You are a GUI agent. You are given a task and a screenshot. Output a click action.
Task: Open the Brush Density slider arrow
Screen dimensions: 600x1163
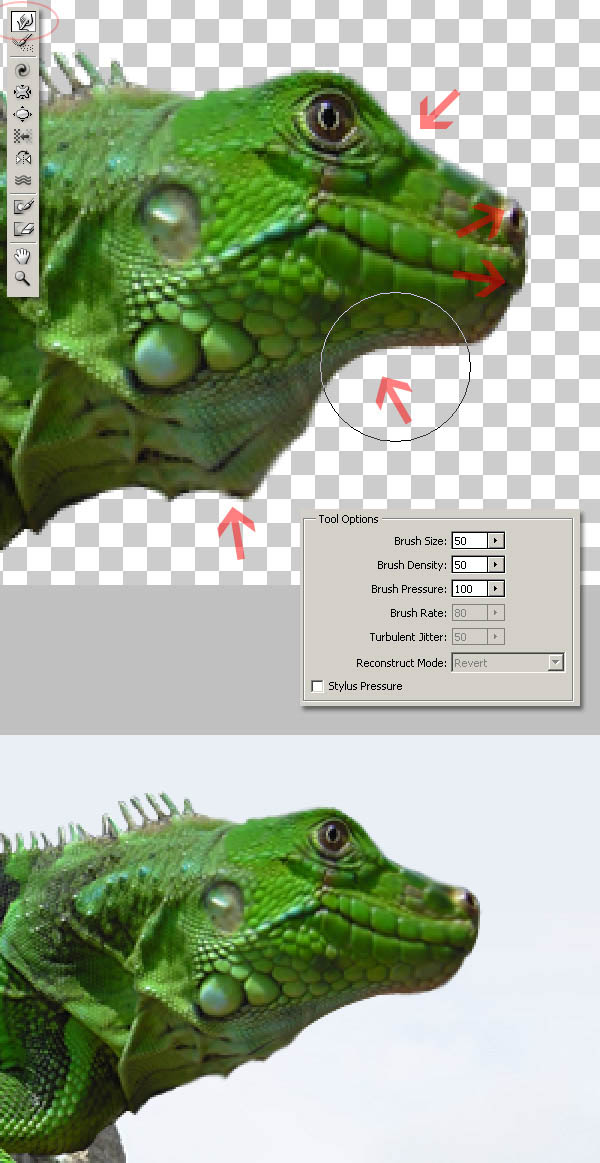[x=497, y=564]
